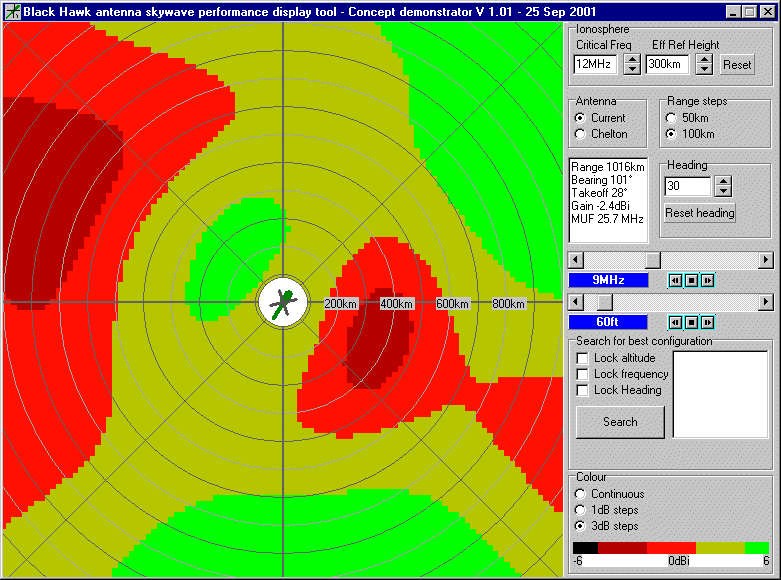
Task: Decrease Critical Freq with down arrow
Action: click(x=632, y=70)
